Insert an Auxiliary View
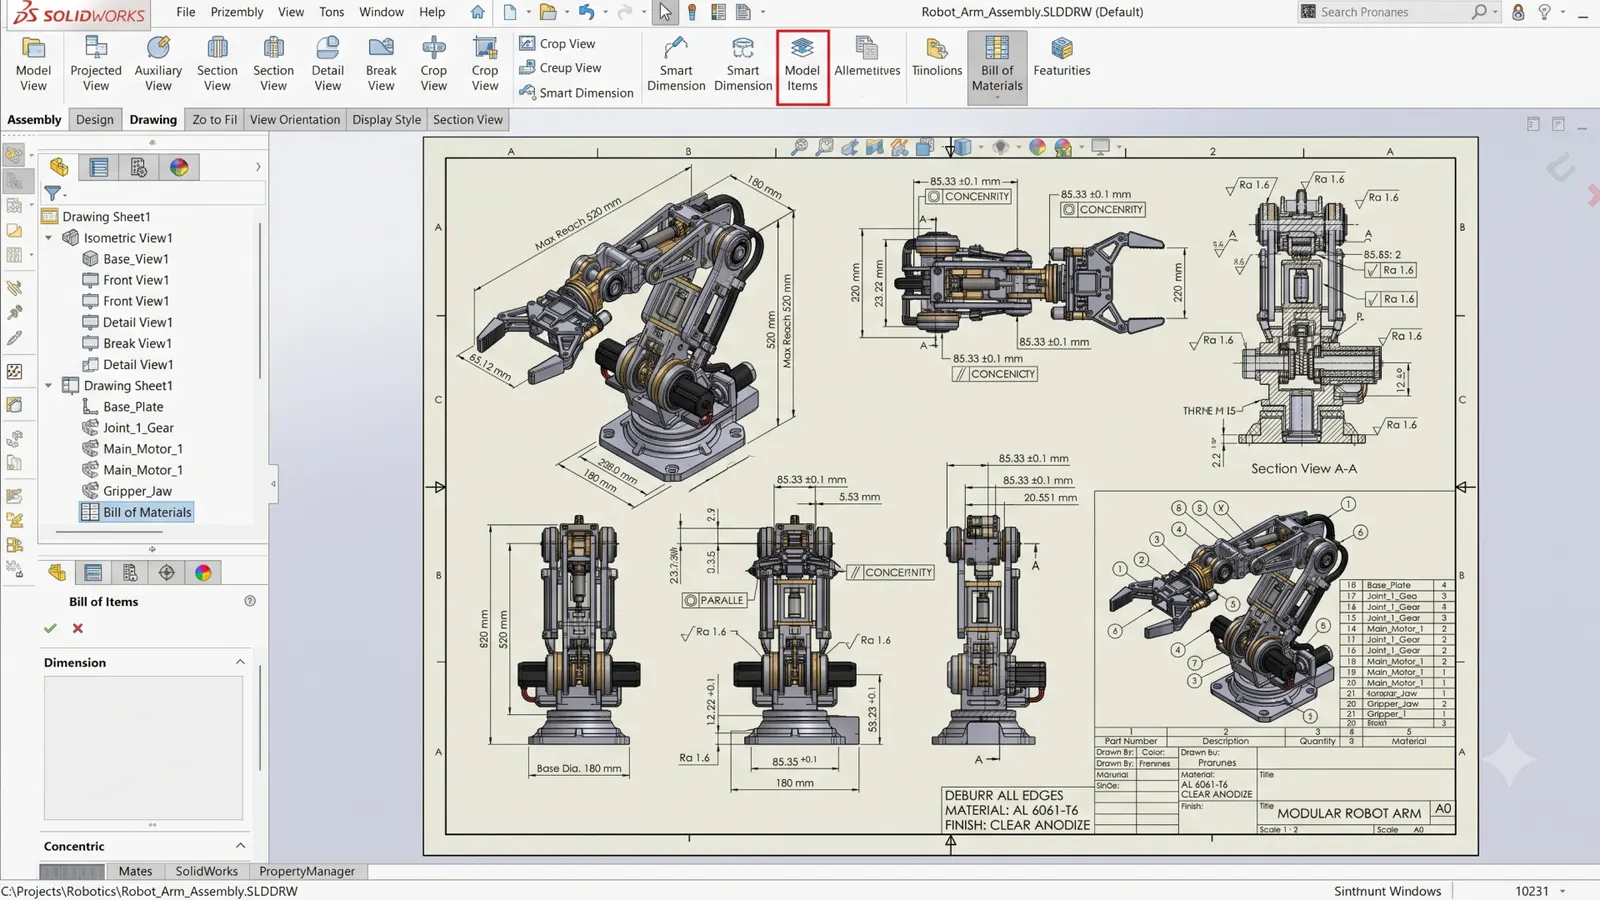1600x900 pixels. 158,64
